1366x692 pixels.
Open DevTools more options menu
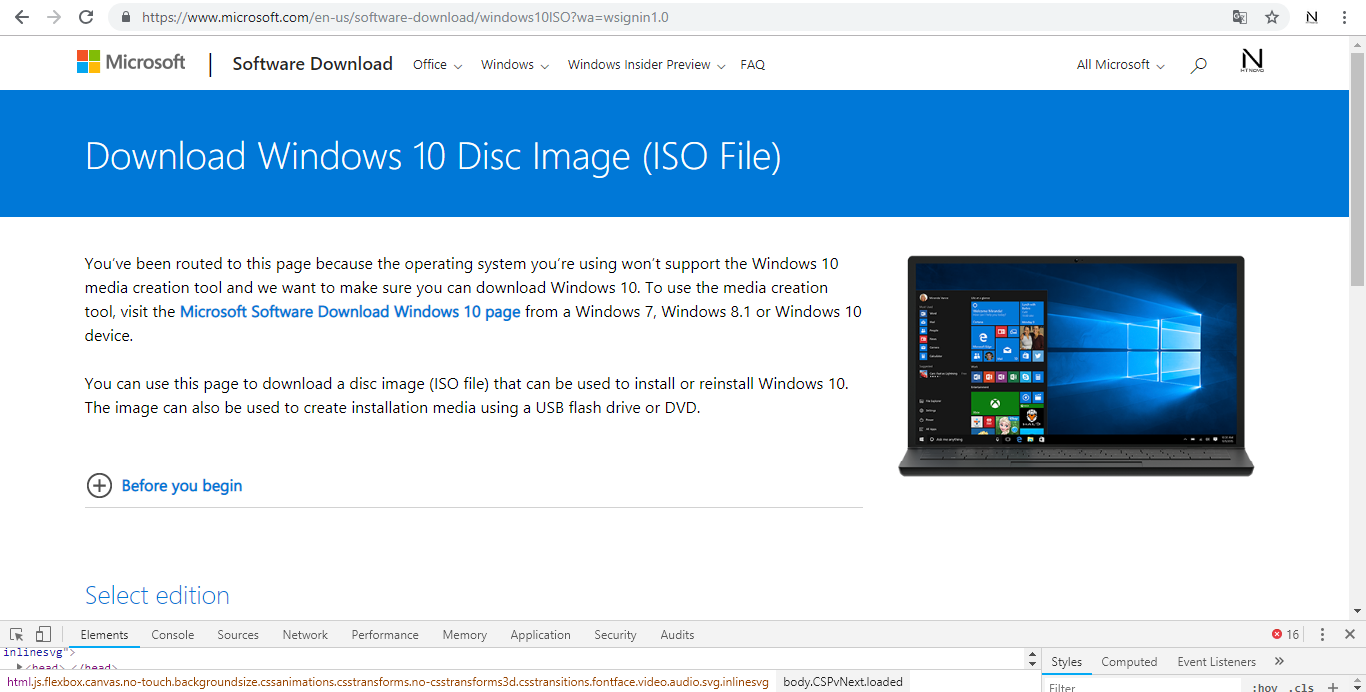(x=1323, y=634)
